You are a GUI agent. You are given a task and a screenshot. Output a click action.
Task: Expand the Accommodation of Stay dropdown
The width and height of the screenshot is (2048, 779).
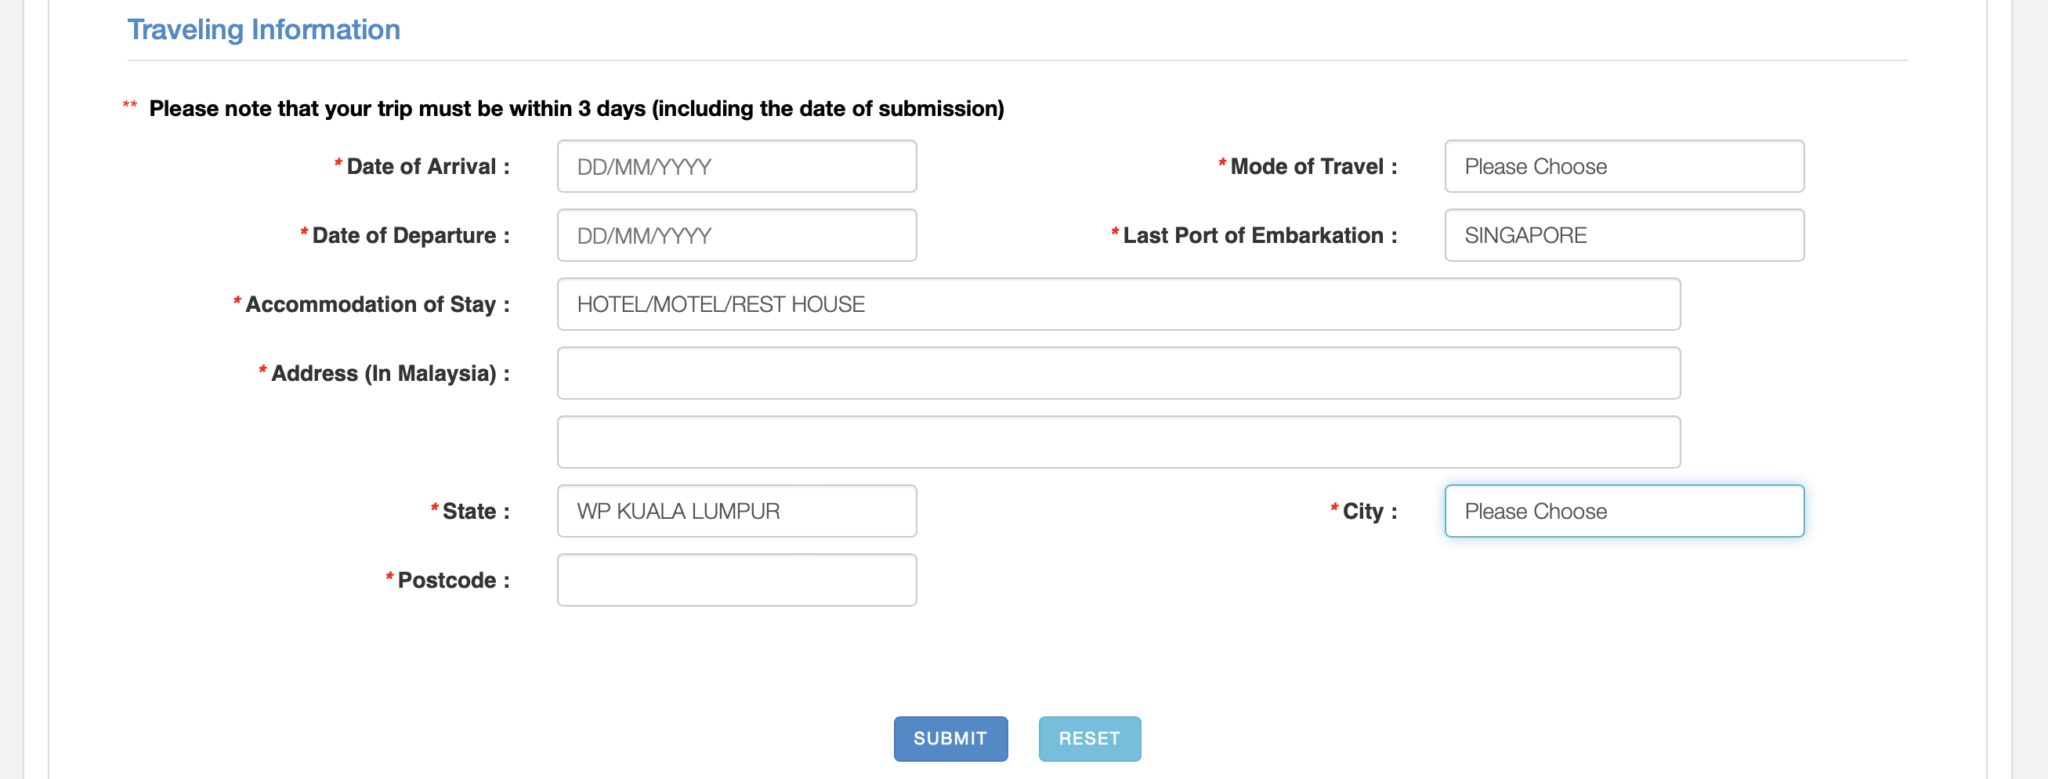point(1117,304)
